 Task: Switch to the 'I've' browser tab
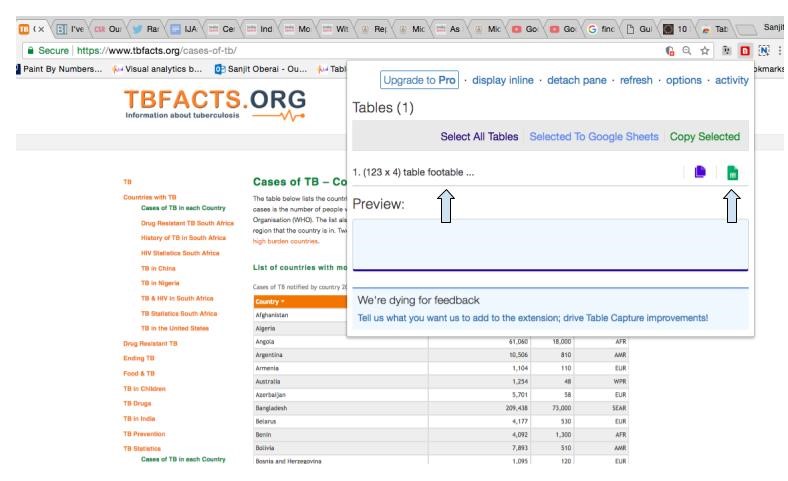tap(70, 29)
